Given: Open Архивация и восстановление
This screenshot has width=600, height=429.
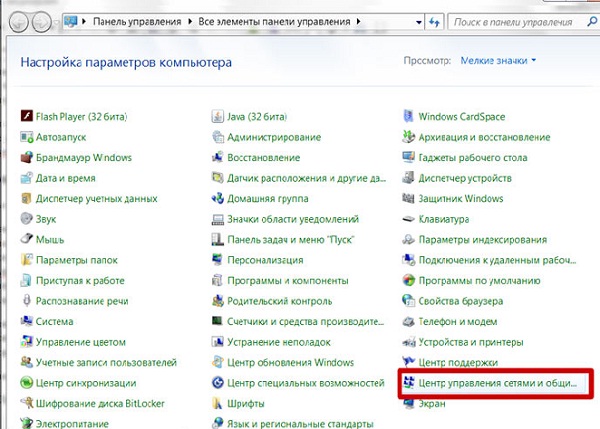Looking at the screenshot, I should (484, 137).
